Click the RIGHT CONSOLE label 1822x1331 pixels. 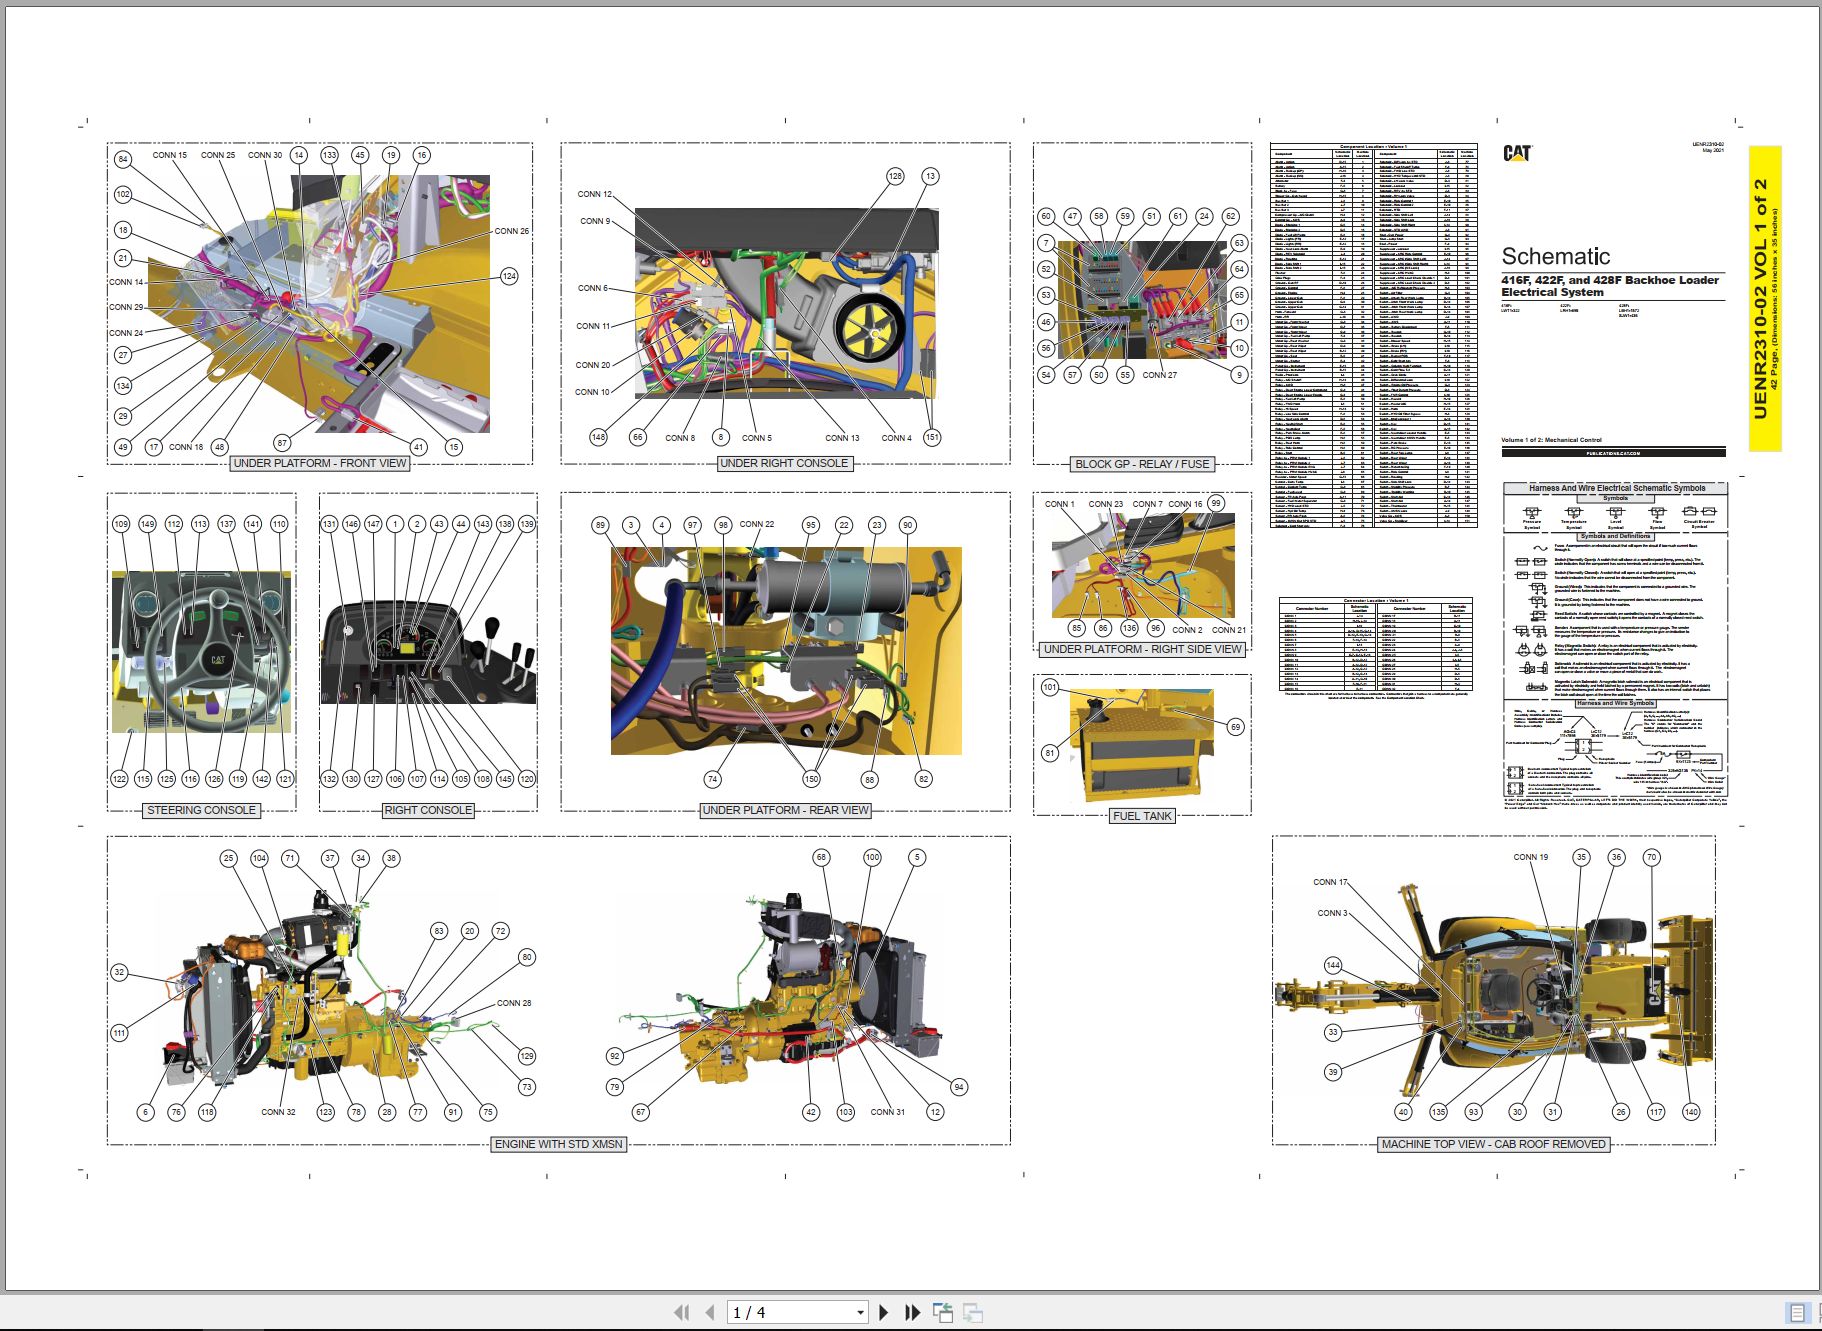click(428, 810)
